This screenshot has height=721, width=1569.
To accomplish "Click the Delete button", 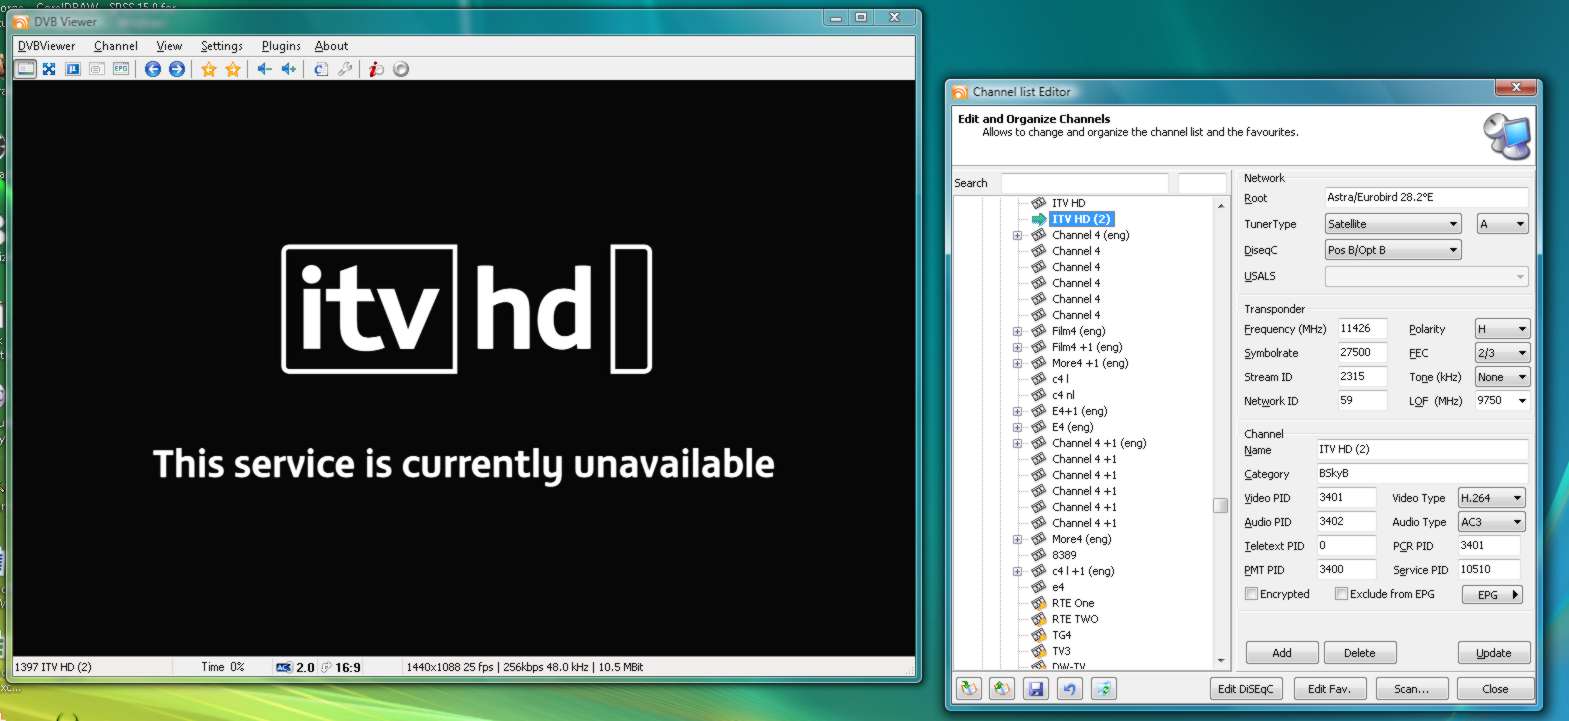I will click(x=1360, y=653).
